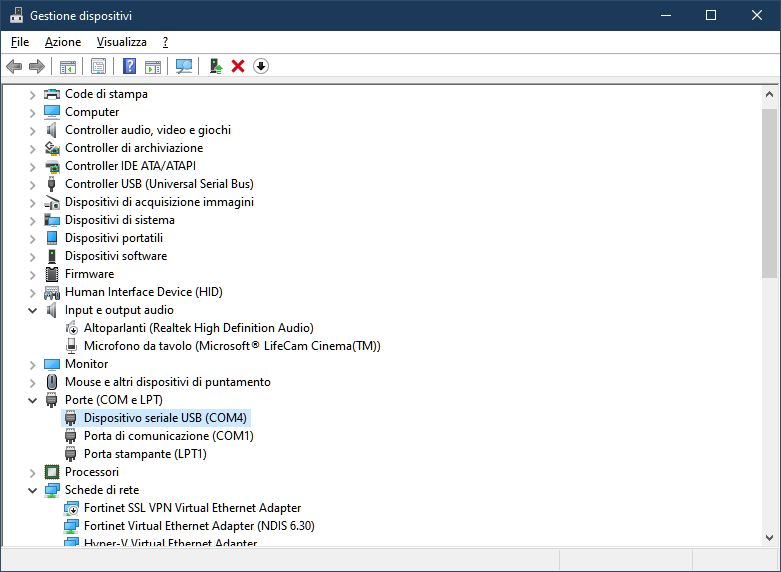Click the port icon beside Porta stampante (LPT1)
781x572 pixels.
pos(71,454)
